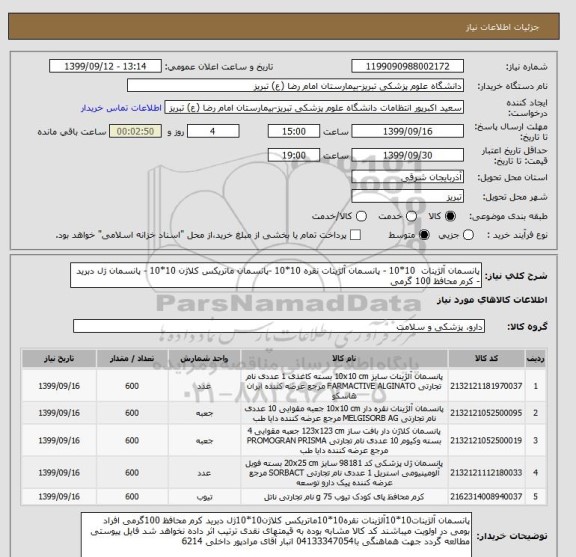Click request creator name field
This screenshot has height=557, width=576.
(x=314, y=108)
